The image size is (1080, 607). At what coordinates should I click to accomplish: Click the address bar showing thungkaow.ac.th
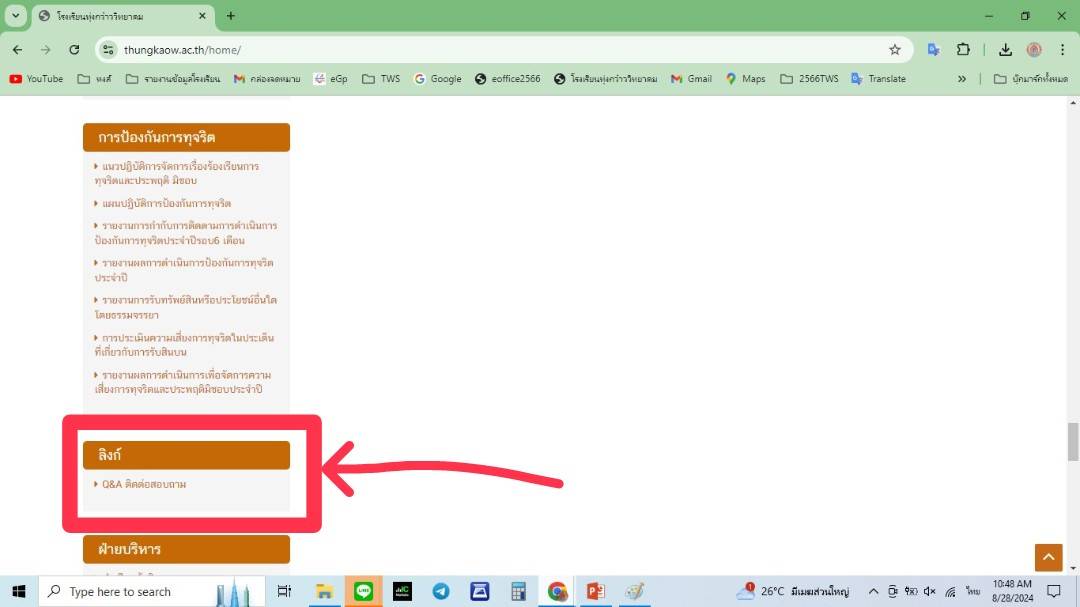(500, 49)
